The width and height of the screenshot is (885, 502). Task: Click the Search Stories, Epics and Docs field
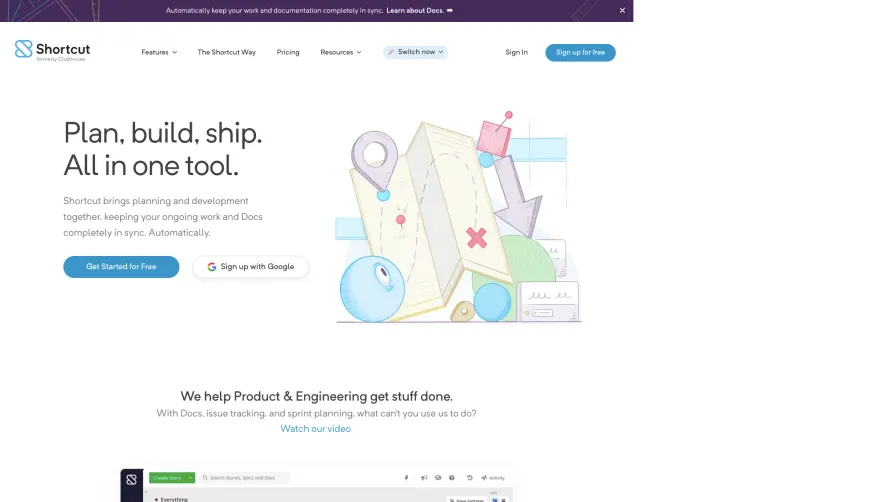click(x=245, y=478)
